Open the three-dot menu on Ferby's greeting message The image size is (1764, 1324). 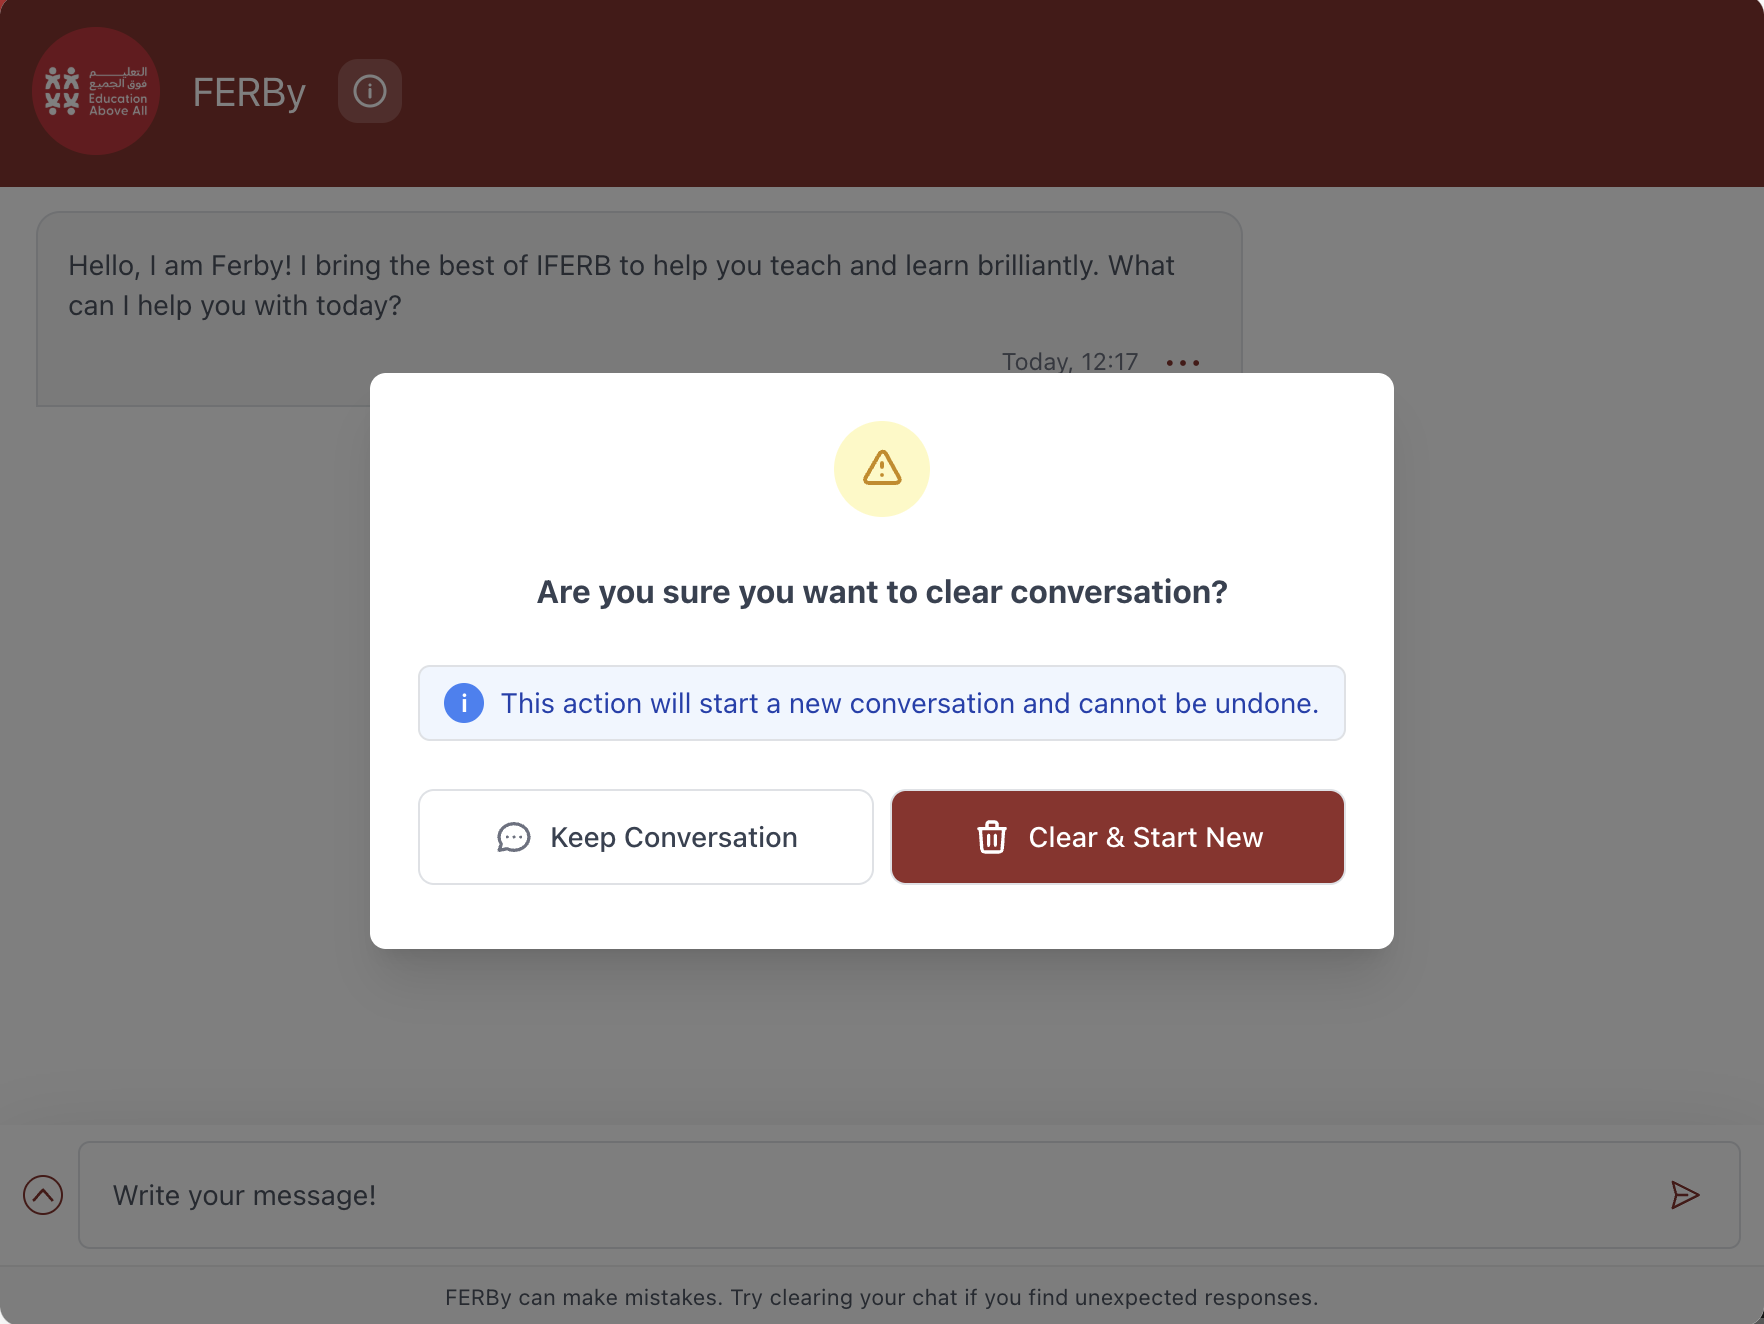pos(1181,363)
